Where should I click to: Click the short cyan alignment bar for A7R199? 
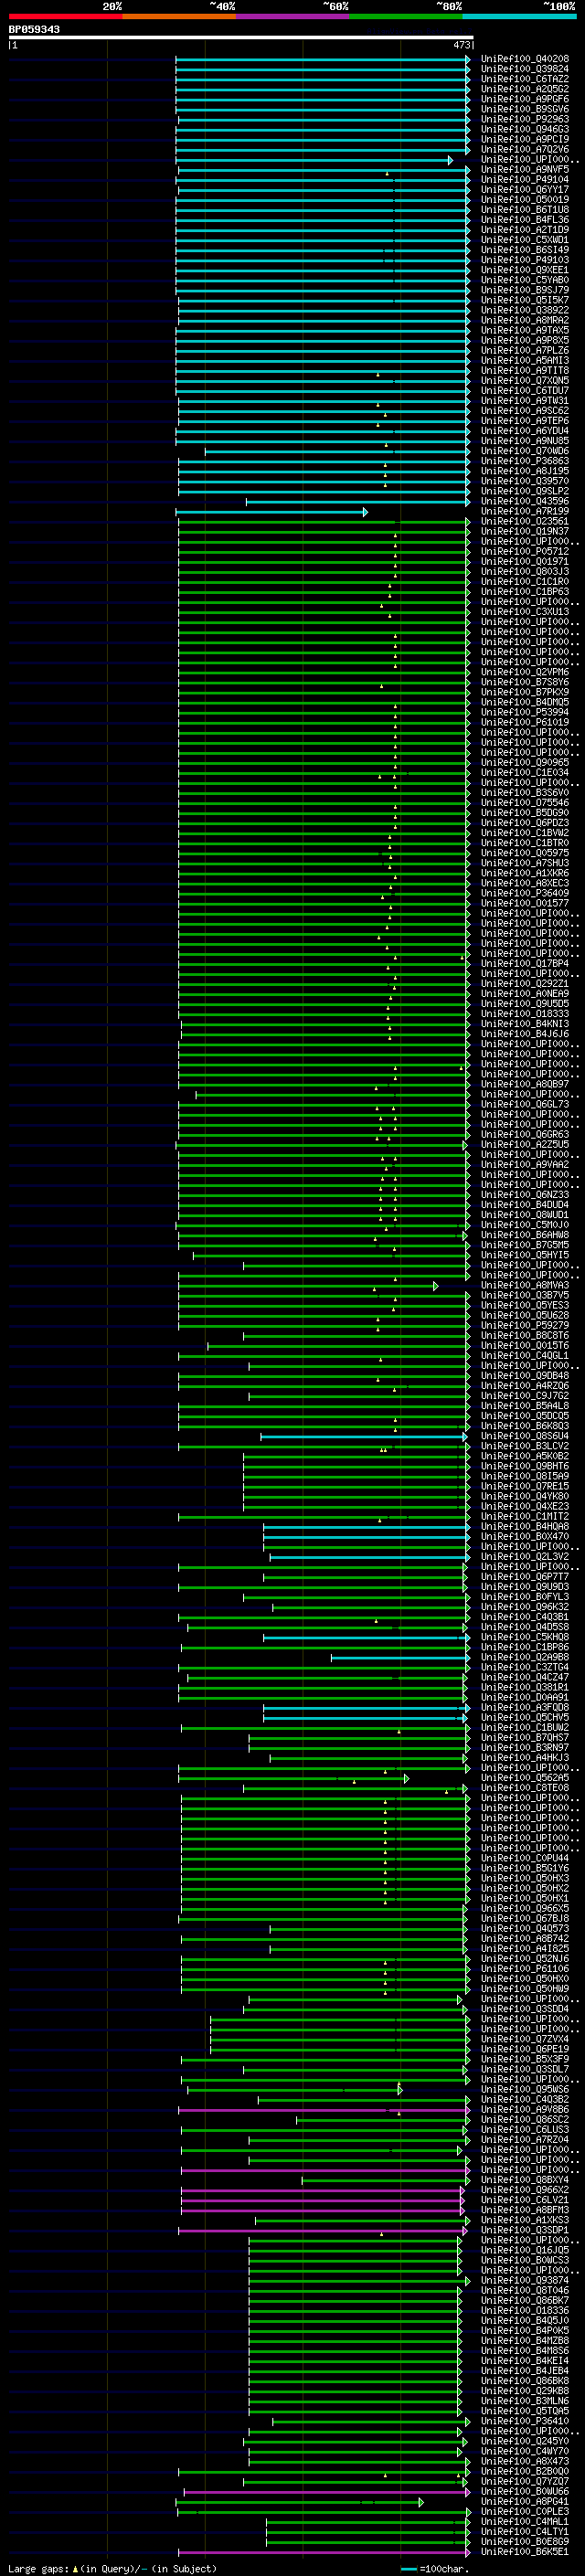point(272,512)
